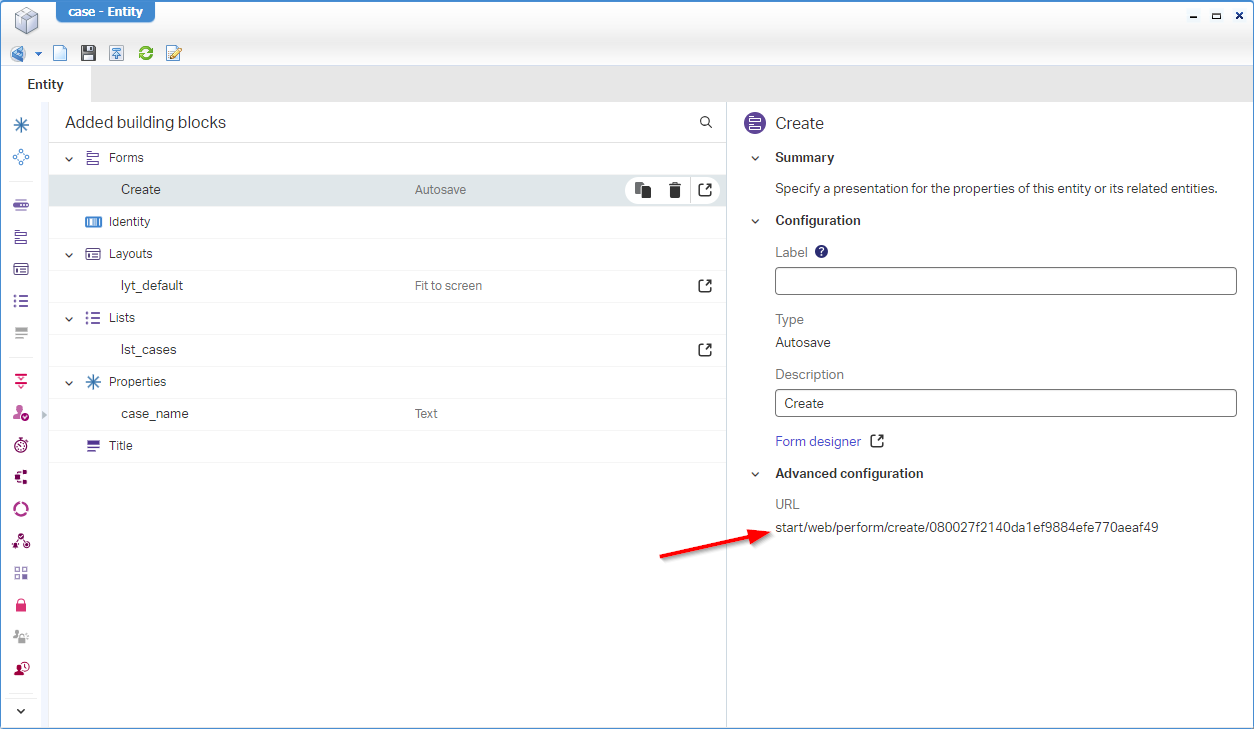The width and height of the screenshot is (1254, 729).
Task: Collapse the Advanced configuration section
Action: [x=755, y=474]
